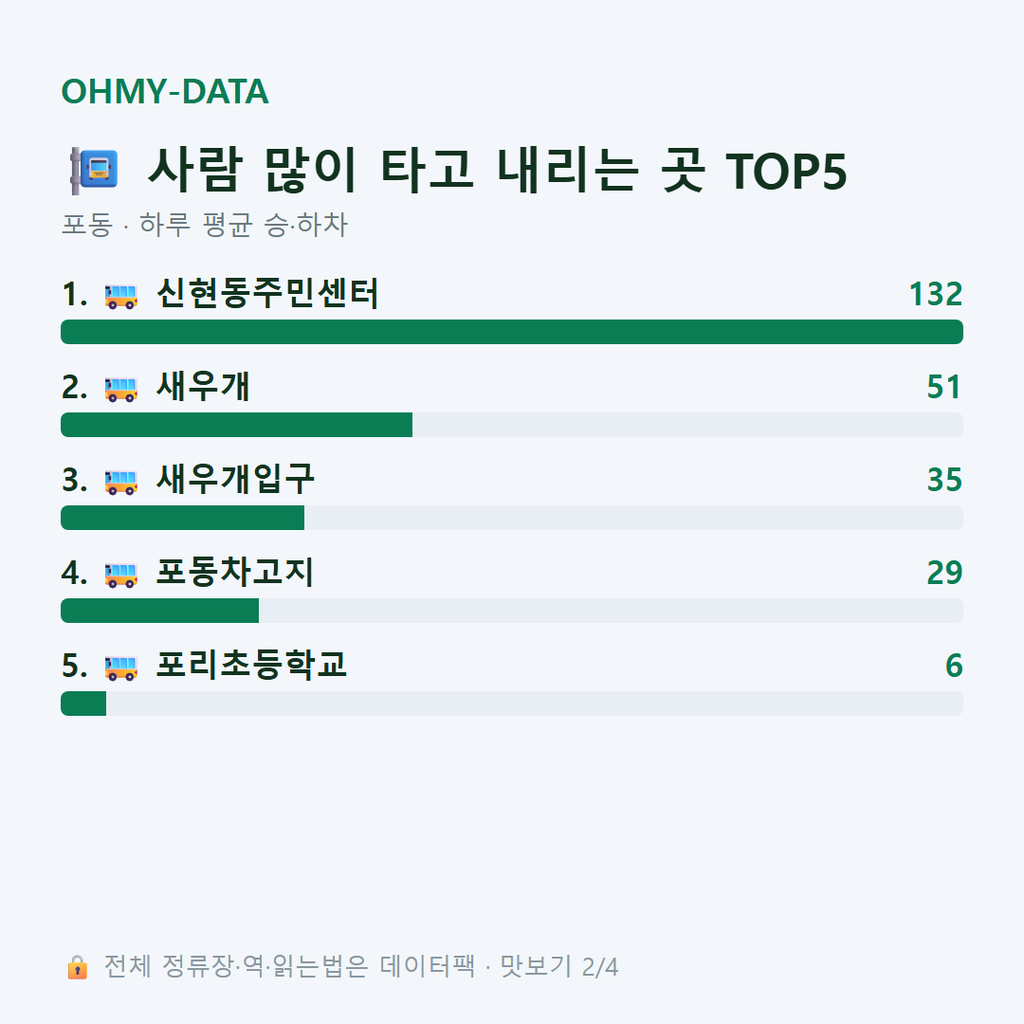Select the 신현동주민센터 stop name
The width and height of the screenshot is (1024, 1024).
click(267, 294)
